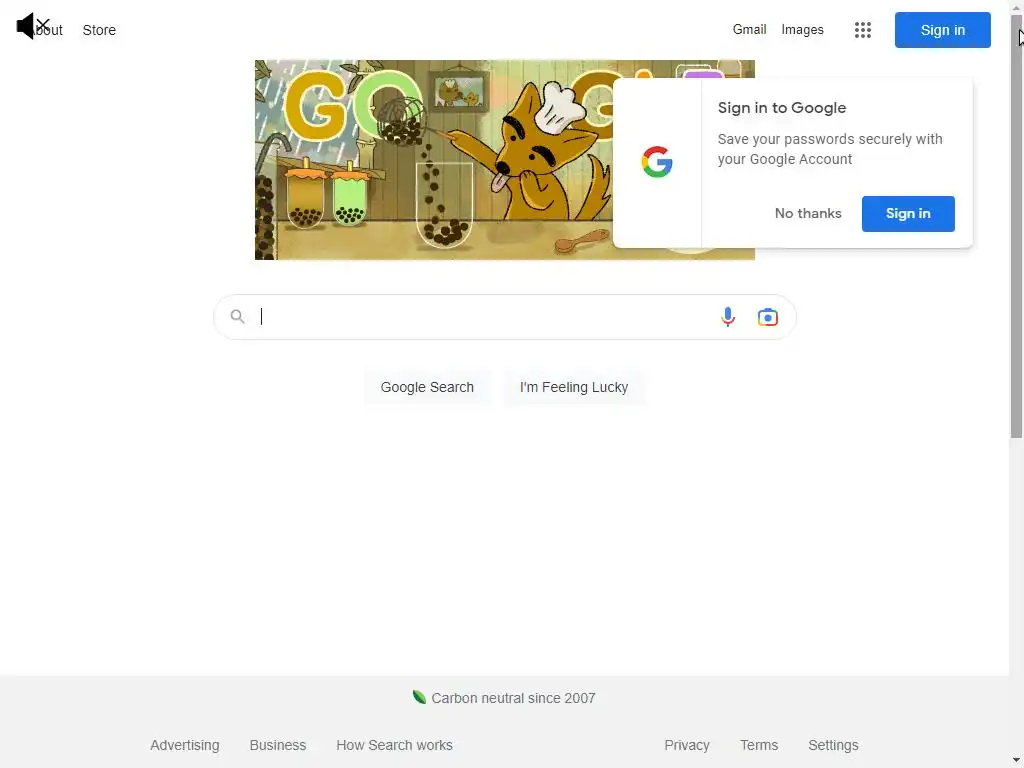The height and width of the screenshot is (768, 1024).
Task: Start voice search with microphone icon
Action: tap(728, 317)
